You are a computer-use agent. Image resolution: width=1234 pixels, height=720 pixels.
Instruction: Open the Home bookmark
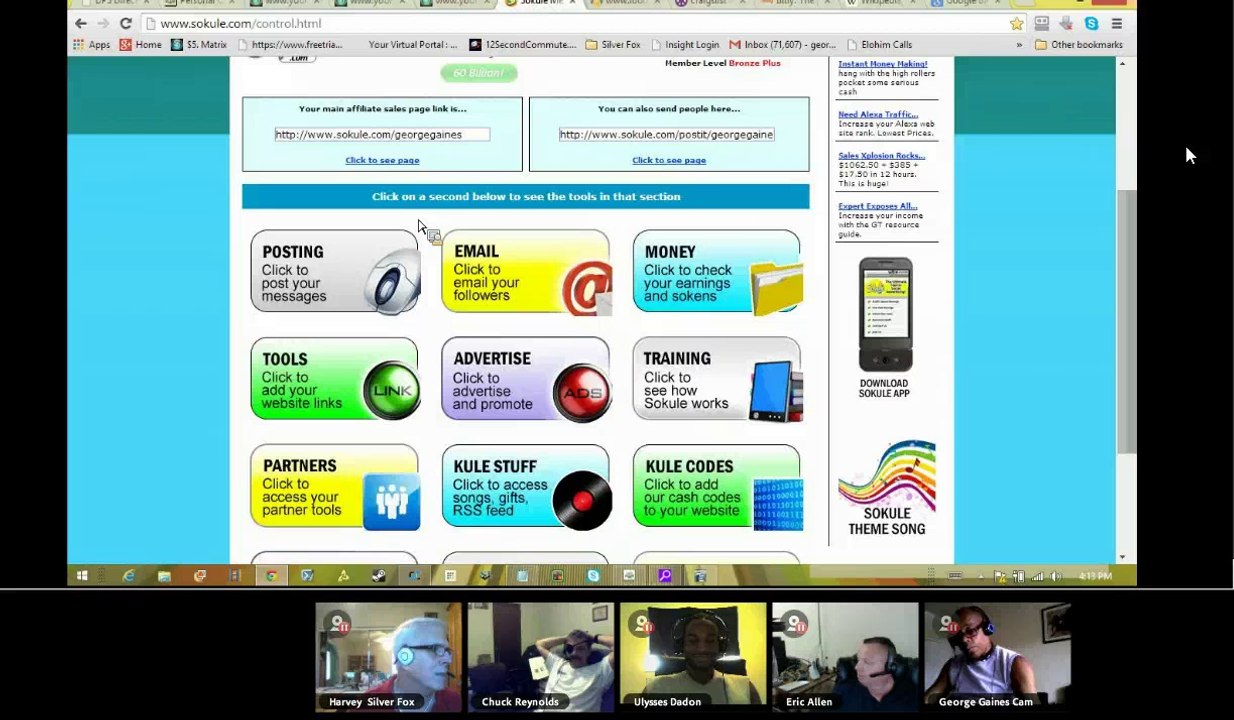pos(140,44)
